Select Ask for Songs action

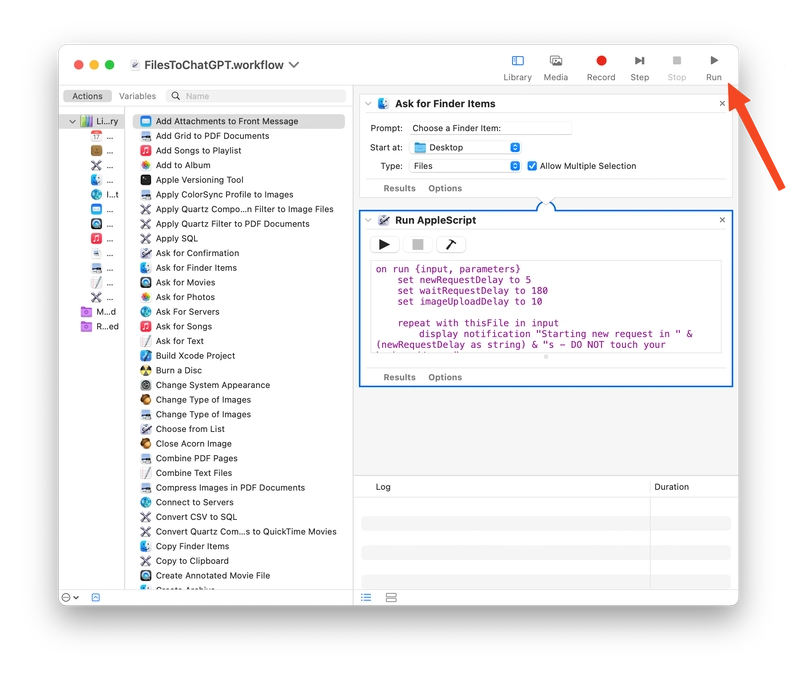point(183,327)
